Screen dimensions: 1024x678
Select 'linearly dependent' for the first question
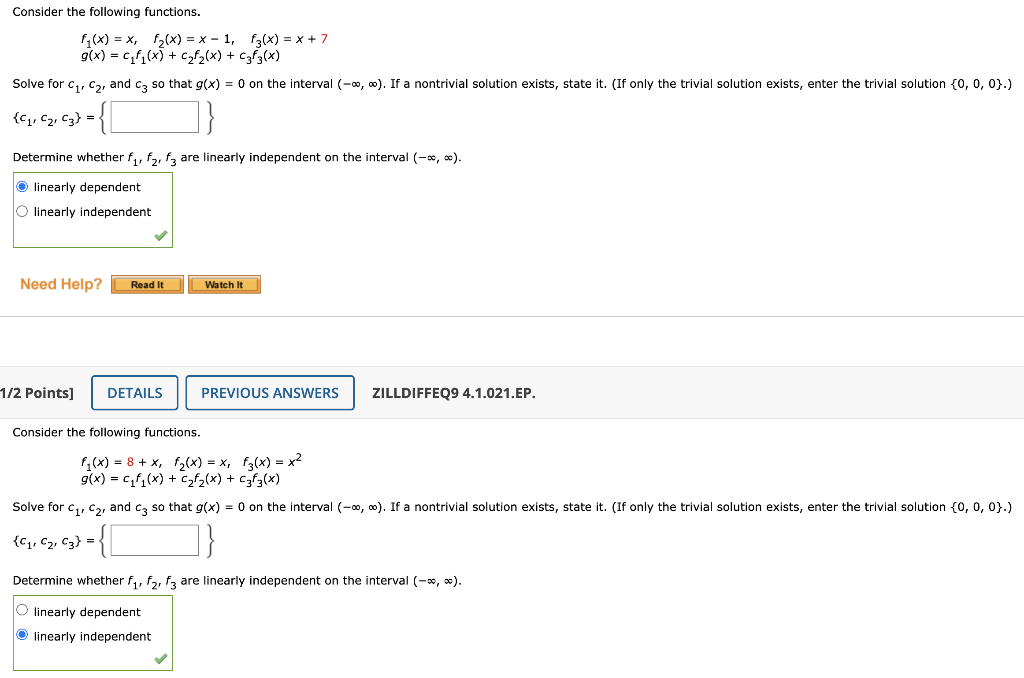[23, 186]
